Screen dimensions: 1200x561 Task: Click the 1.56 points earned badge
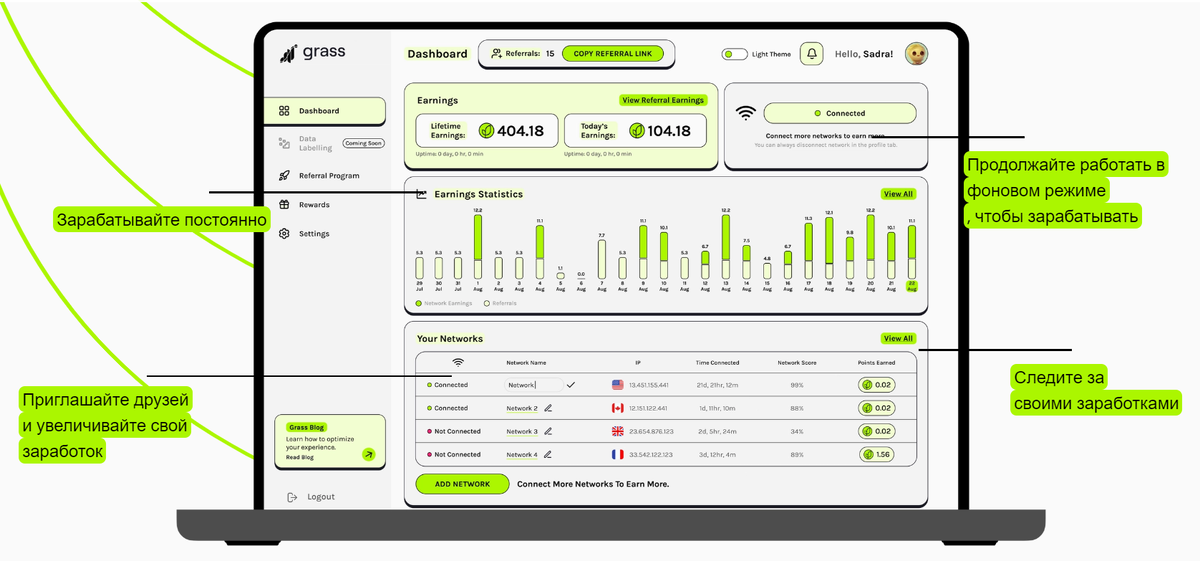pyautogui.click(x=877, y=454)
